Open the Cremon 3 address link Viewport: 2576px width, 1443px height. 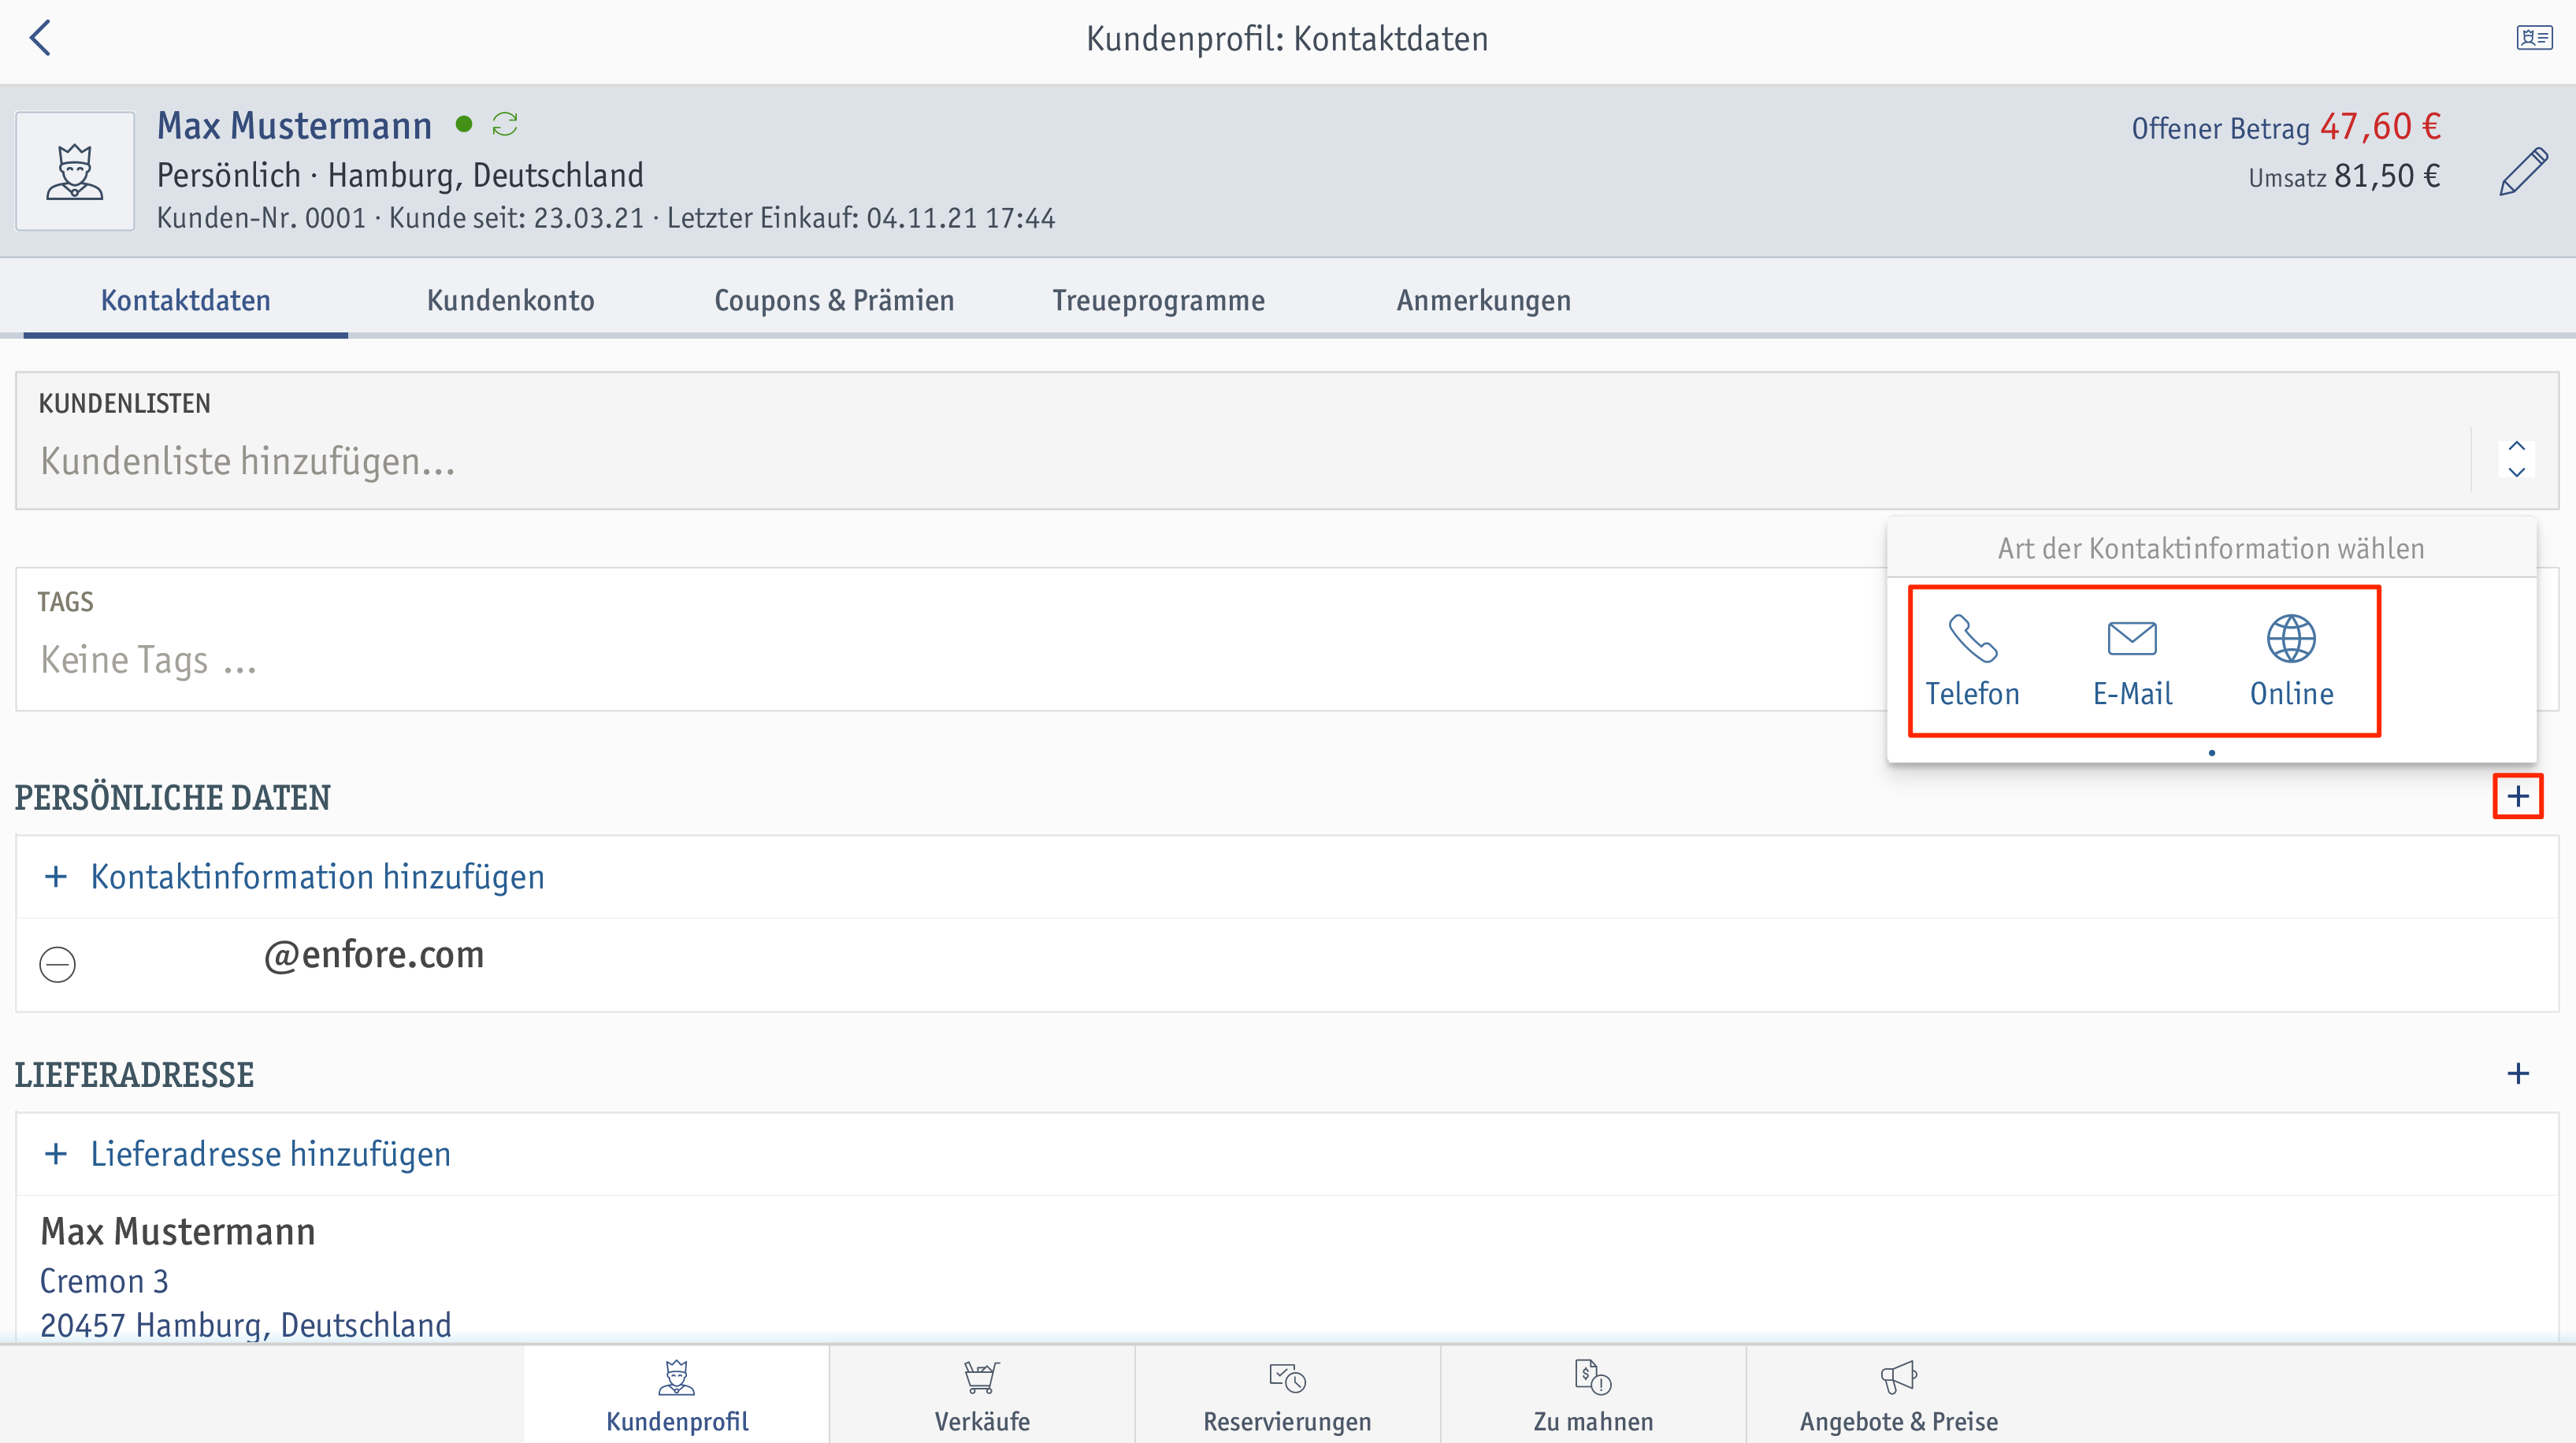click(x=104, y=1281)
